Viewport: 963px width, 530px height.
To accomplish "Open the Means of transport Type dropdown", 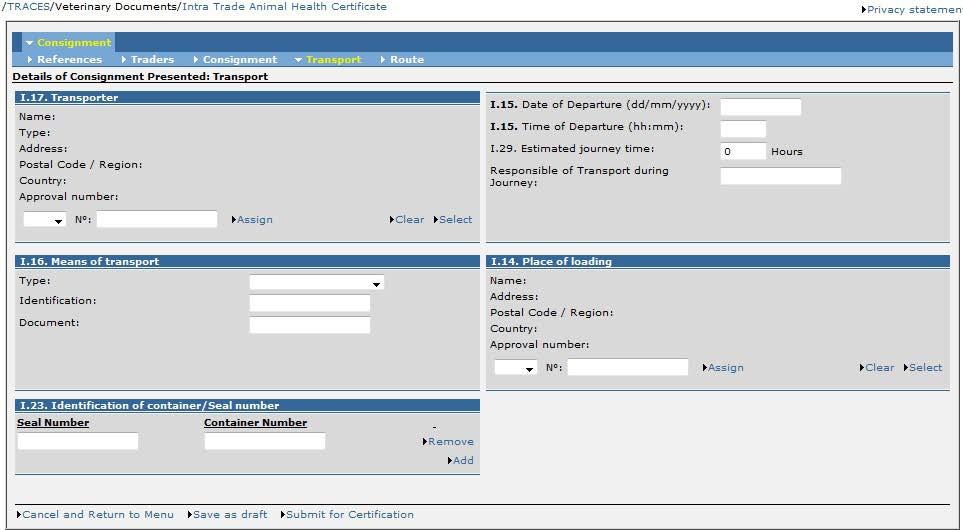I will tap(316, 283).
